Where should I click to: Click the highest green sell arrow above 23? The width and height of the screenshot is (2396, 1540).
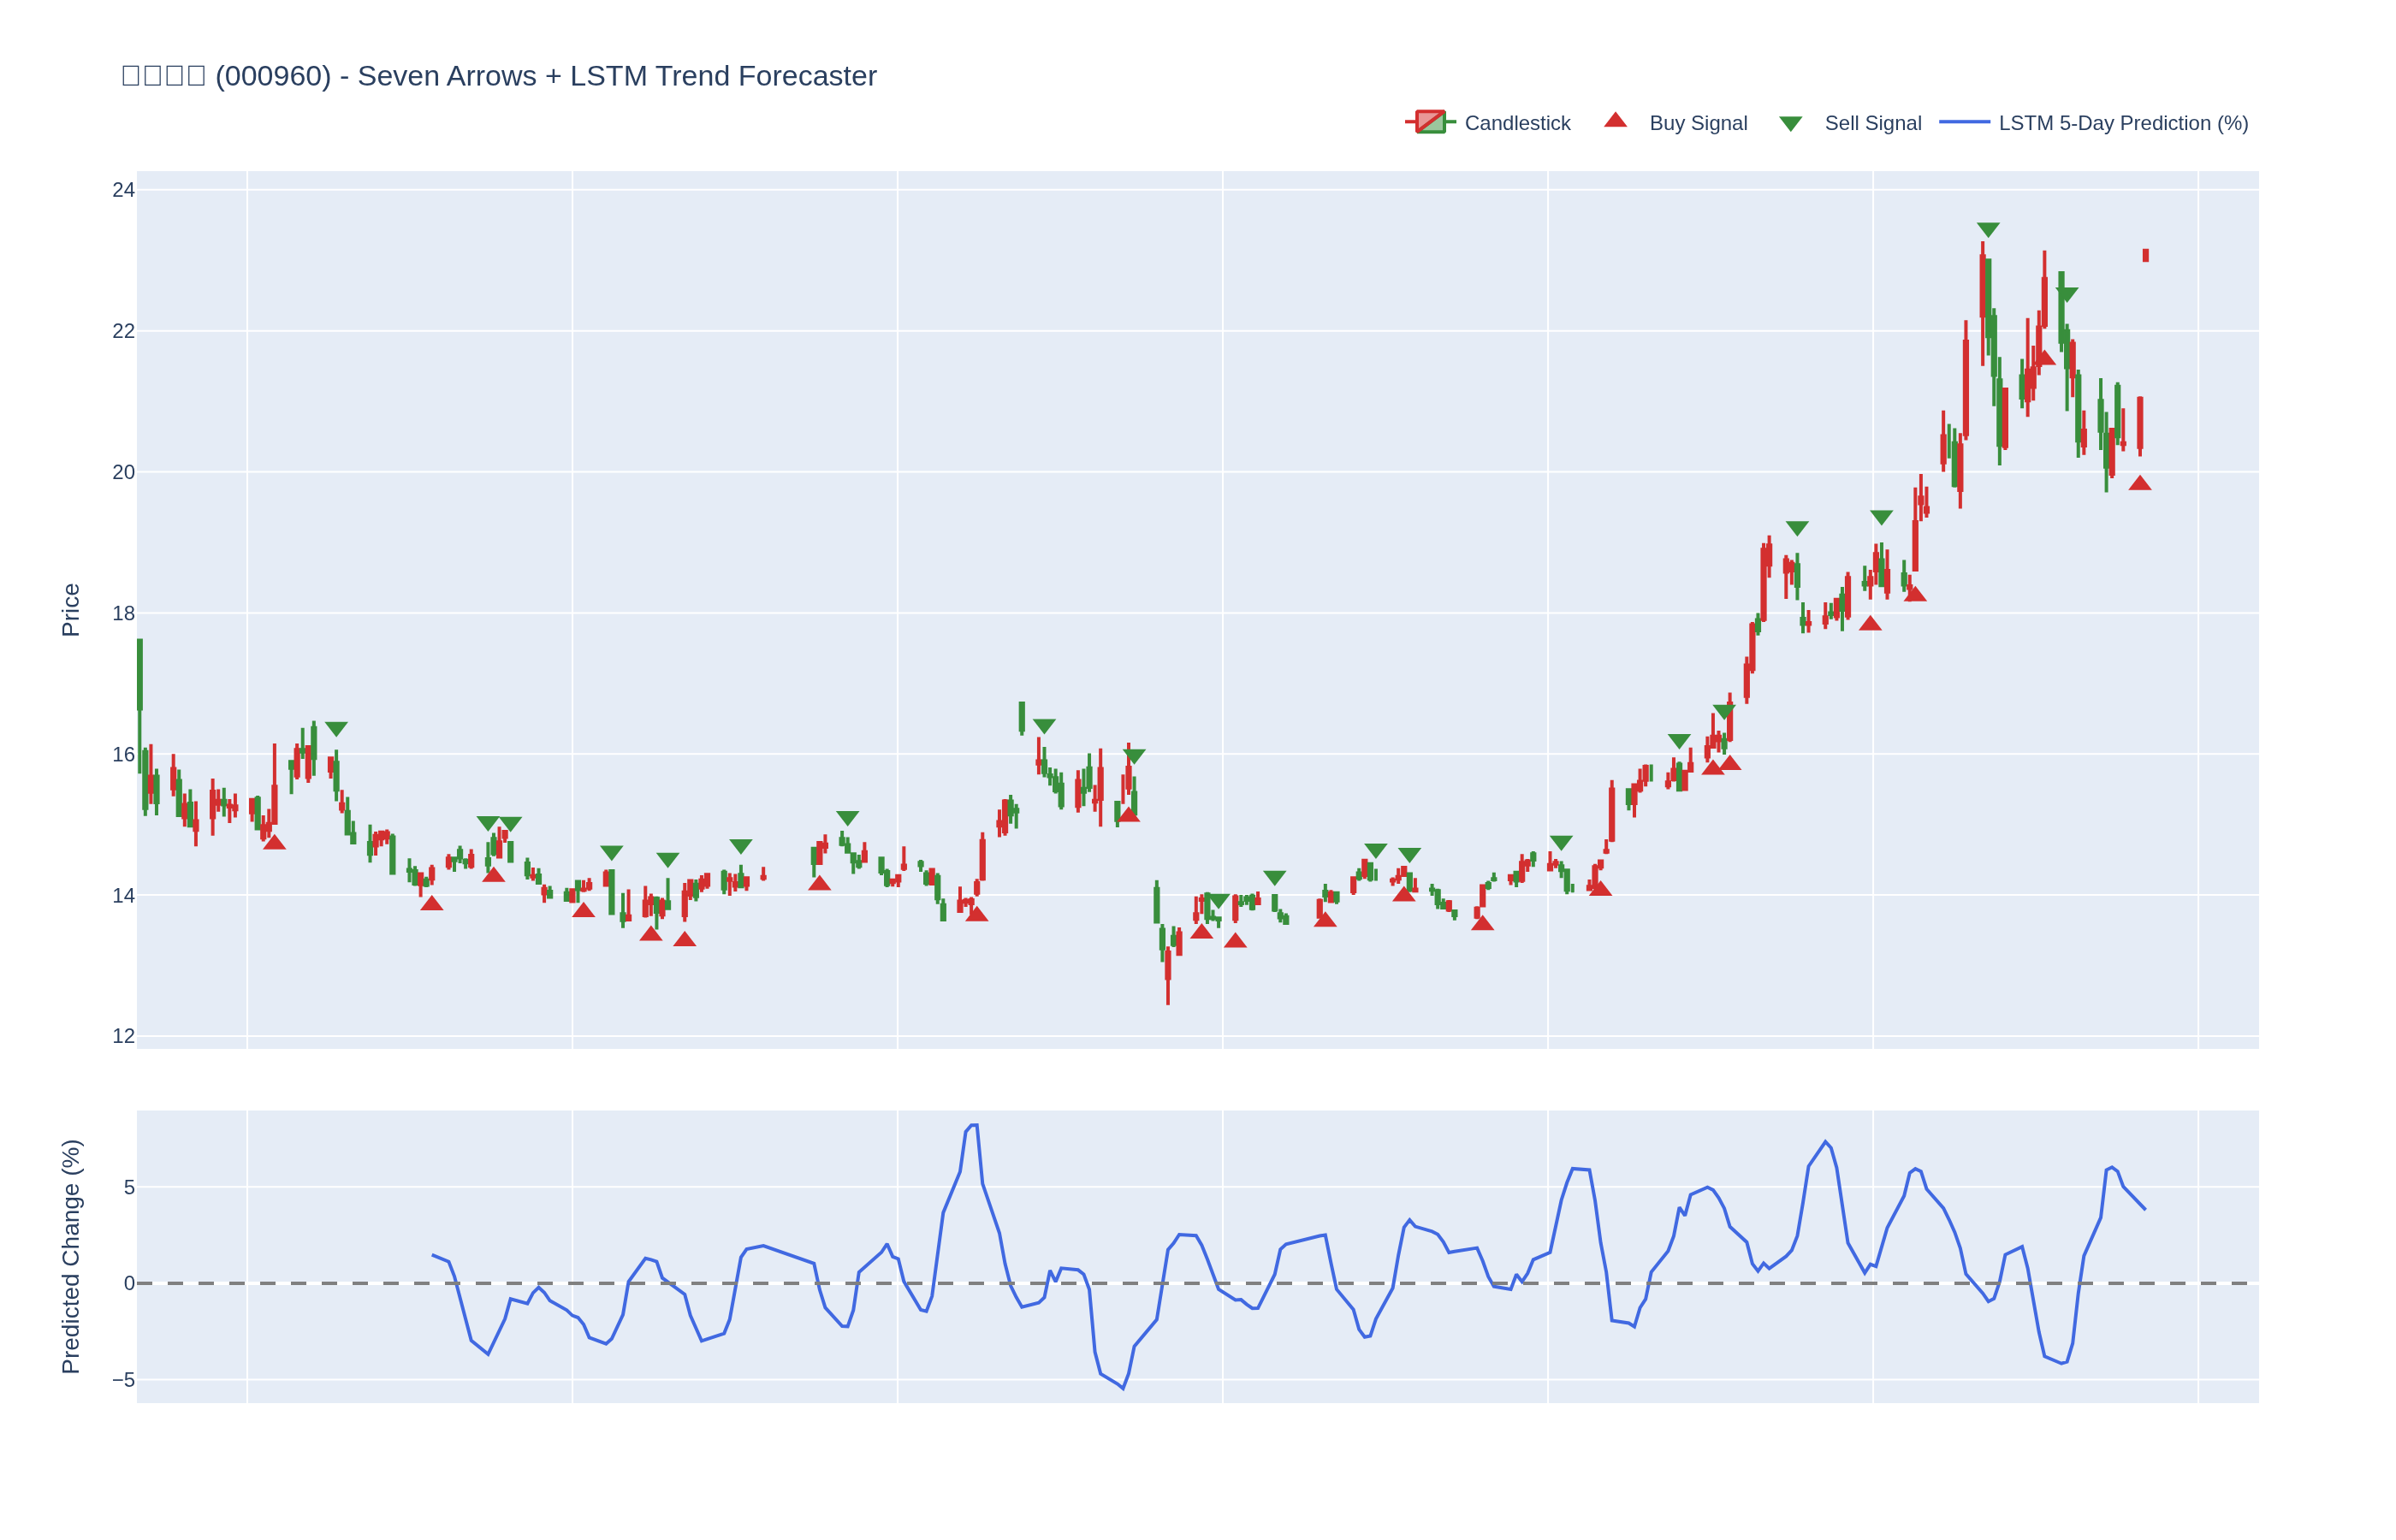click(x=1988, y=230)
